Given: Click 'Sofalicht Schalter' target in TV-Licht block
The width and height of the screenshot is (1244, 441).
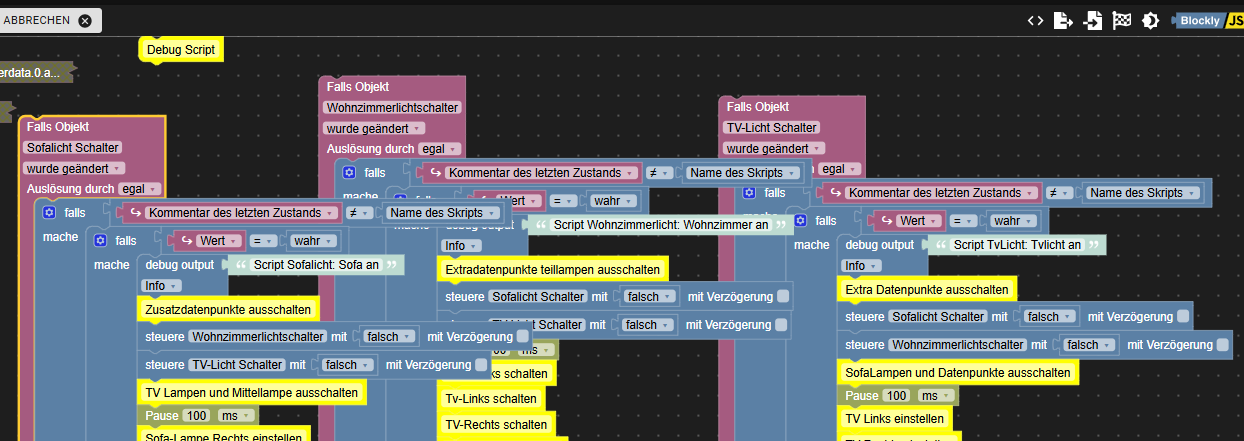Looking at the screenshot, I should coord(937,317).
